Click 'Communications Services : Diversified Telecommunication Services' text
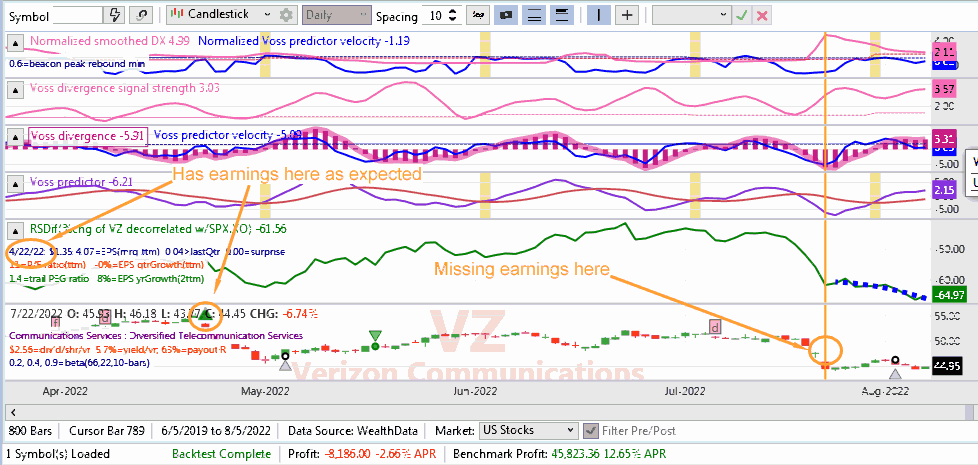The width and height of the screenshot is (978, 465). [x=156, y=335]
